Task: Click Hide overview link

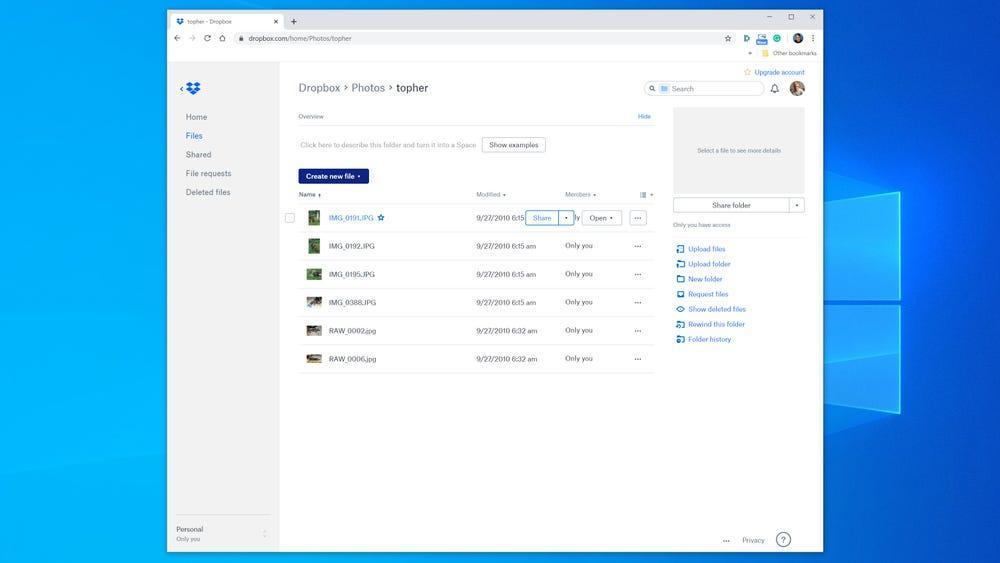Action: pos(644,117)
